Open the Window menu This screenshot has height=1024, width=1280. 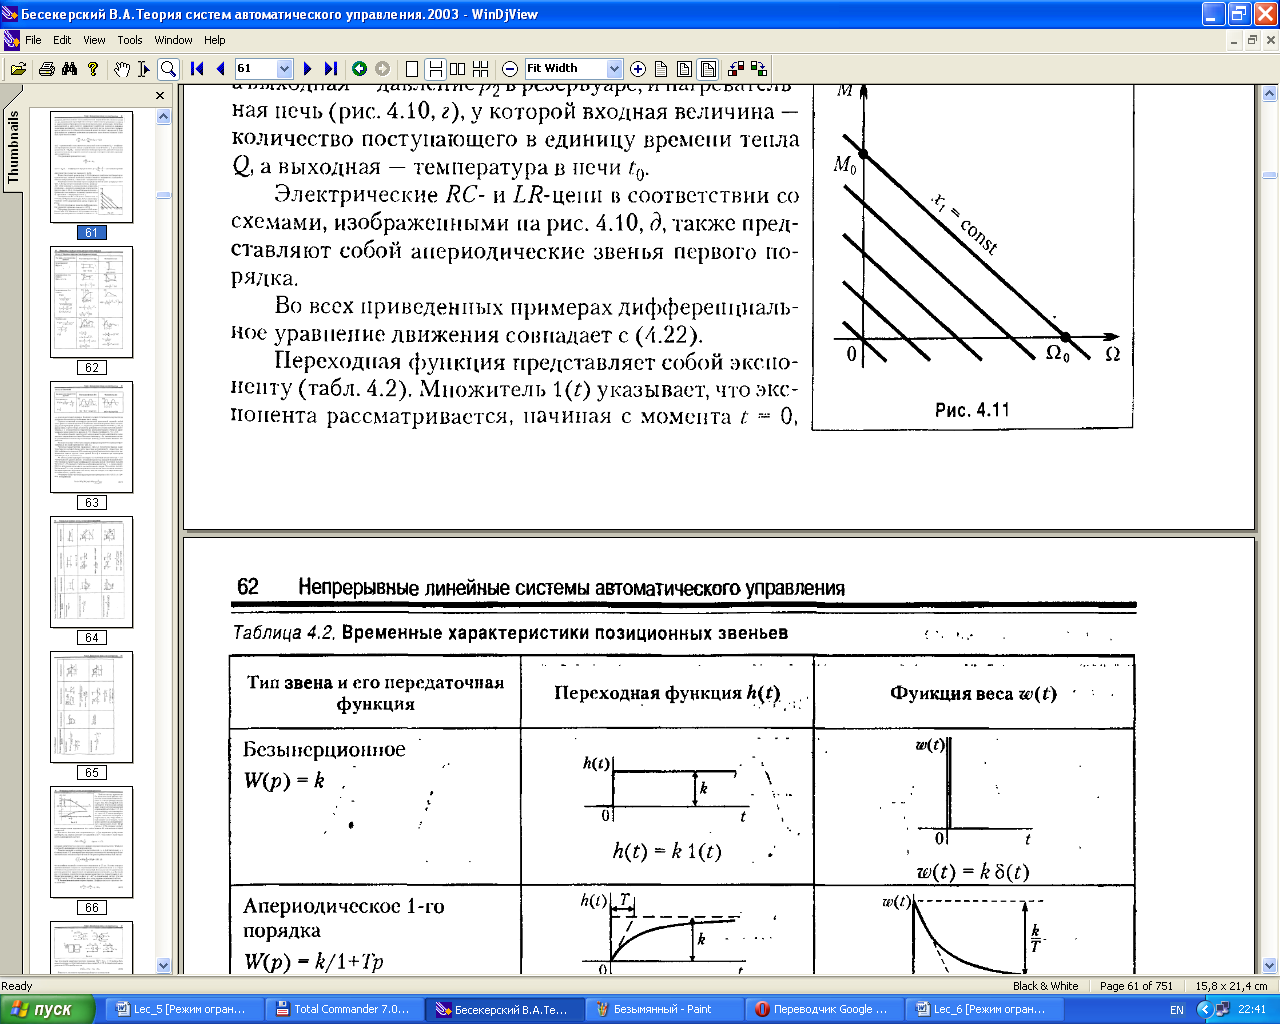[x=173, y=40]
